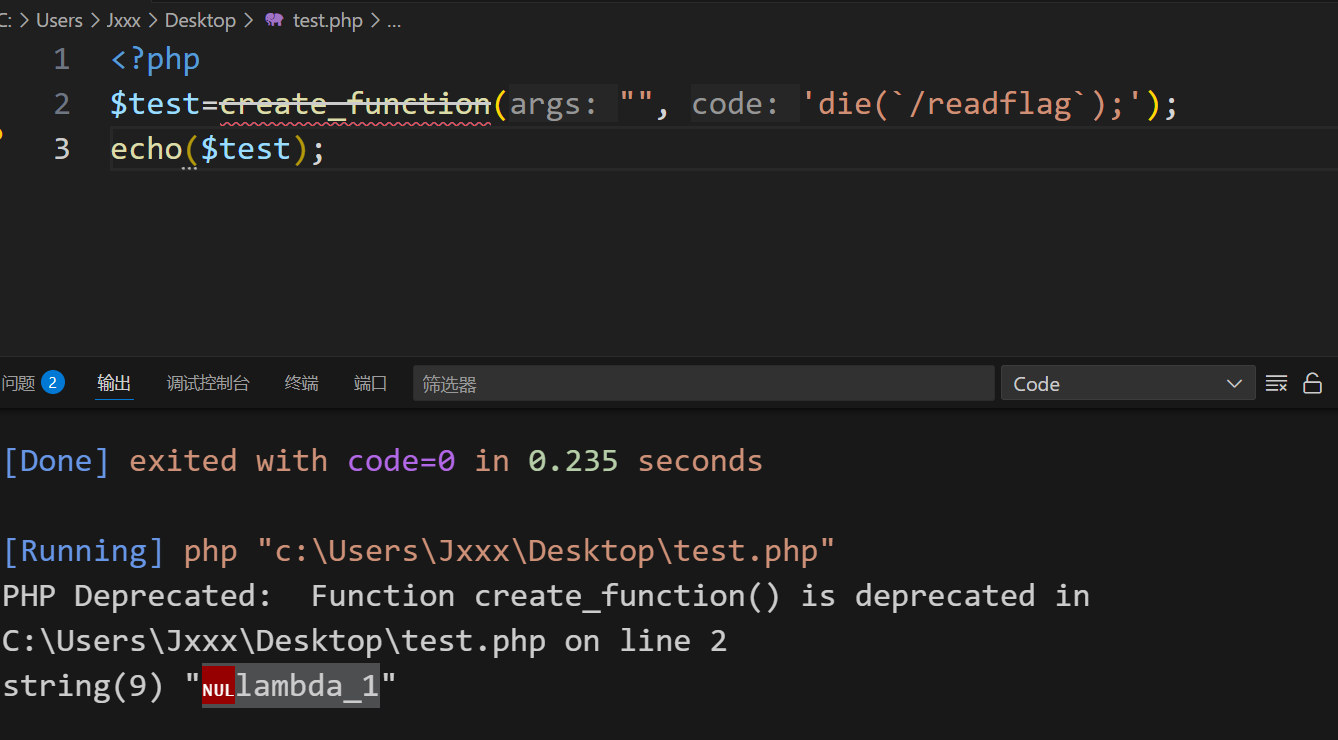Click into the 筛选器 filter field
Viewport: 1338px width, 740px height.
(x=703, y=384)
